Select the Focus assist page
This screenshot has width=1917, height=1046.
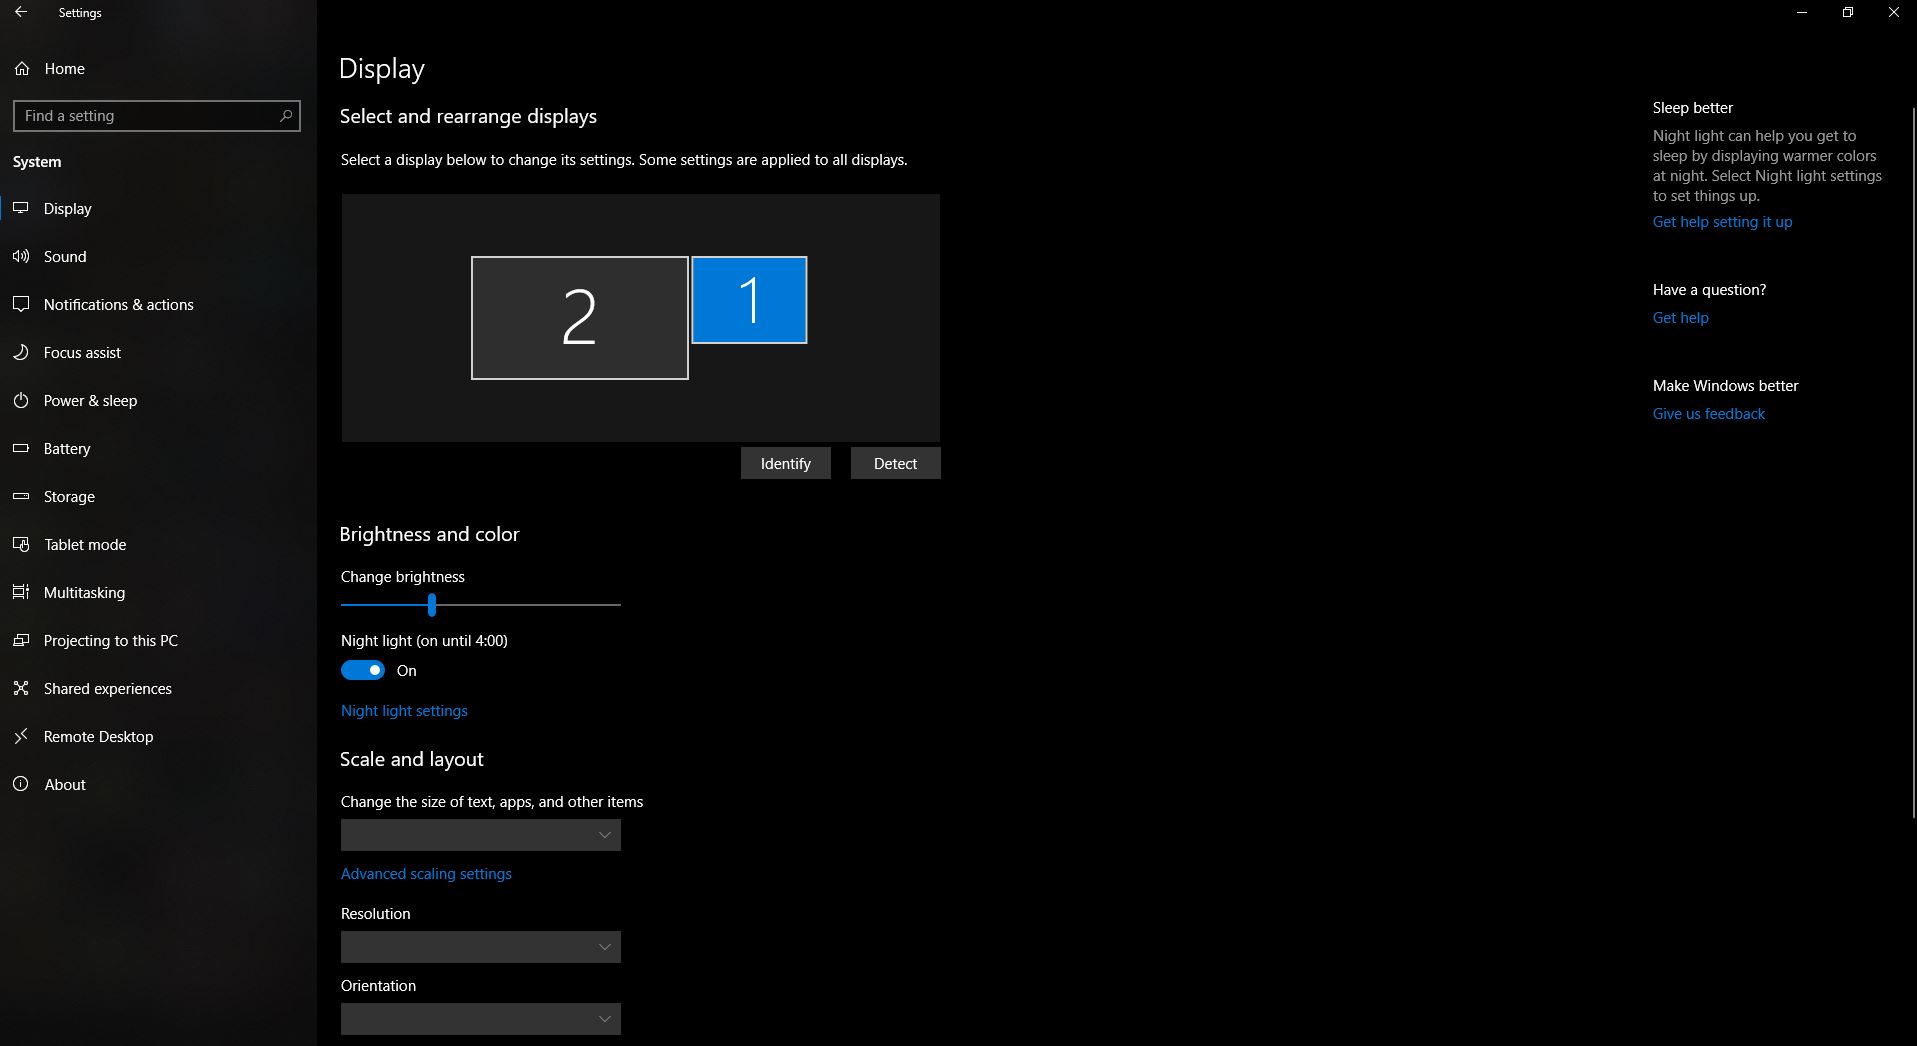(158, 352)
